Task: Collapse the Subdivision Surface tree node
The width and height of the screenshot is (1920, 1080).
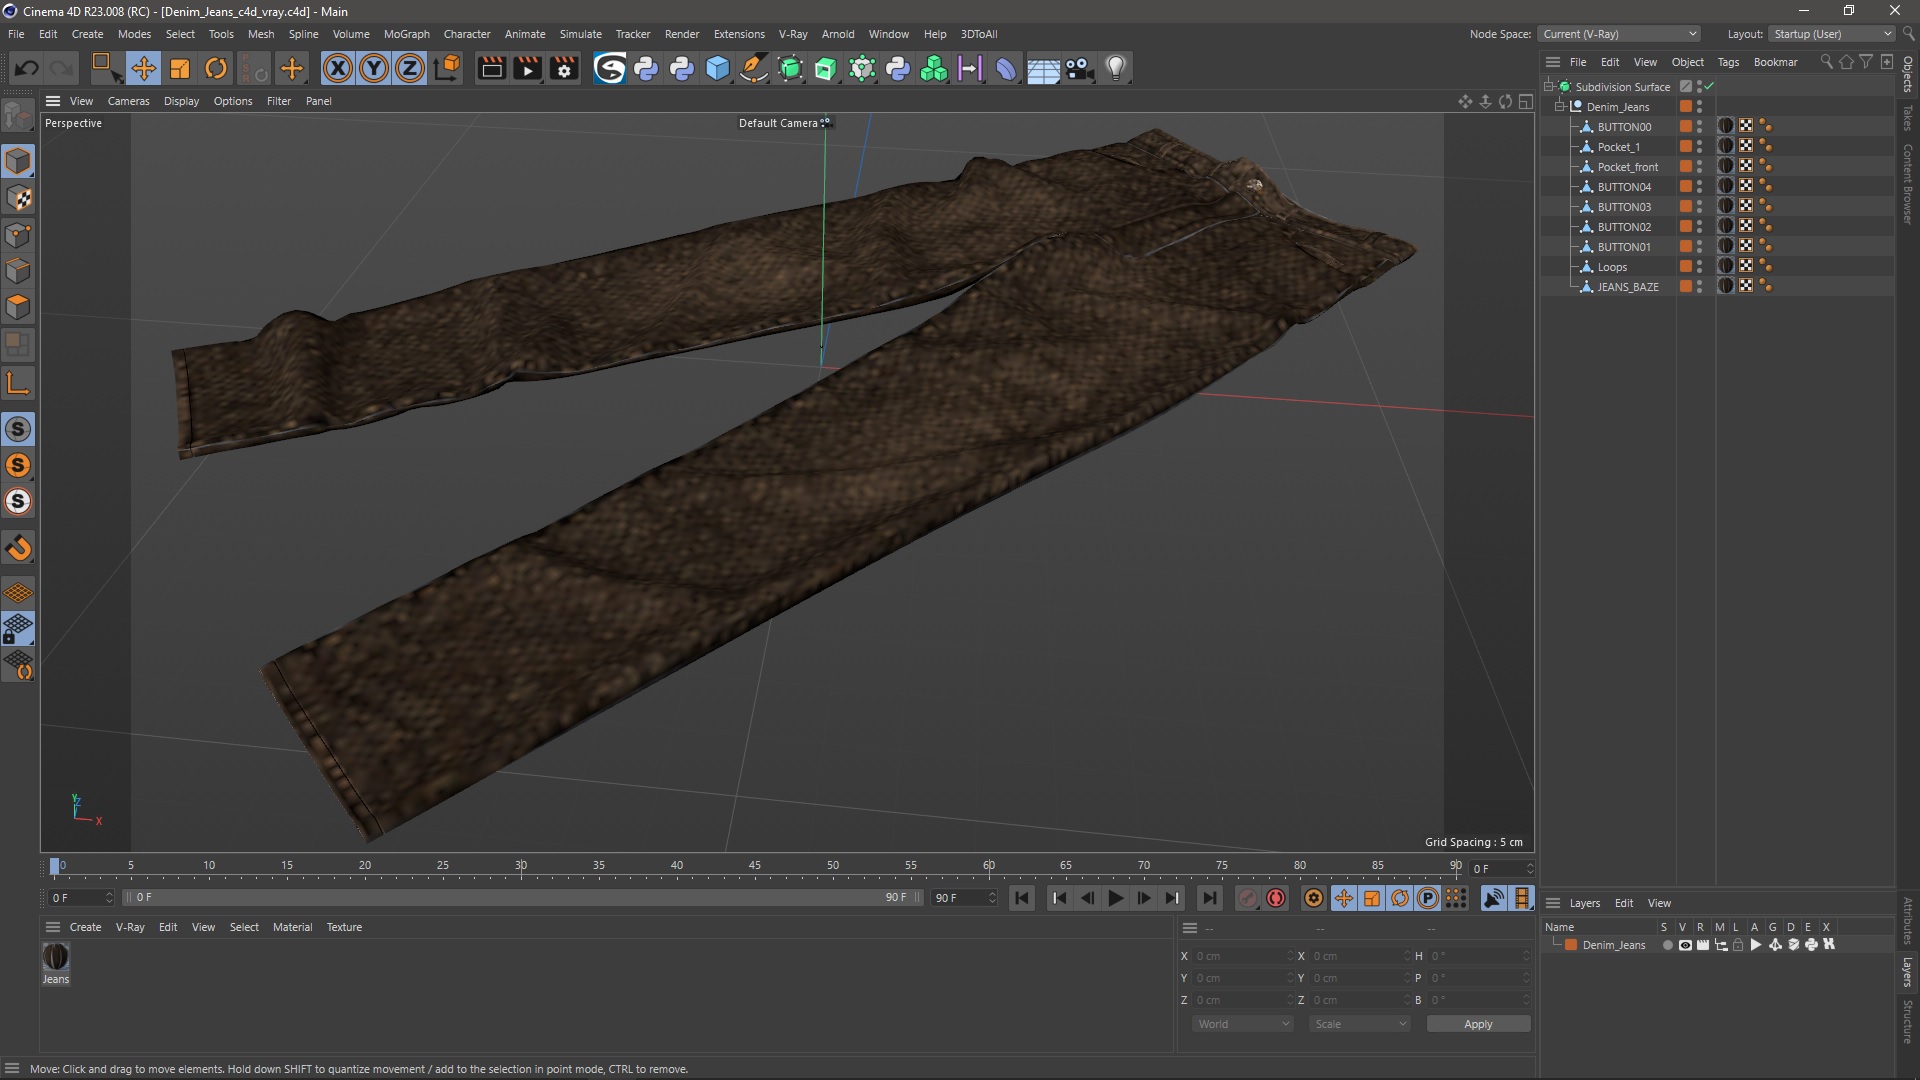Action: pyautogui.click(x=1548, y=87)
